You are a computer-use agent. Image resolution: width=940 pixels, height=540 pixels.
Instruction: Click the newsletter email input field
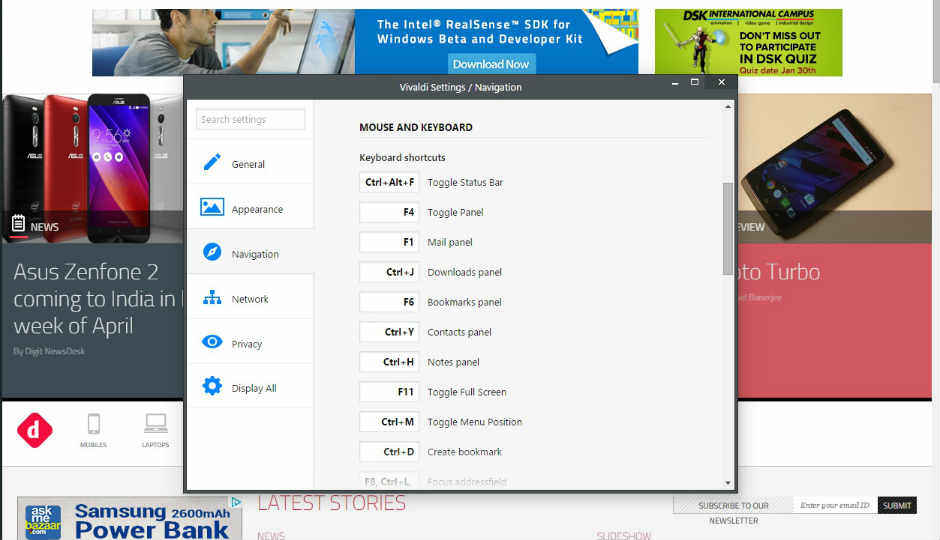834,505
